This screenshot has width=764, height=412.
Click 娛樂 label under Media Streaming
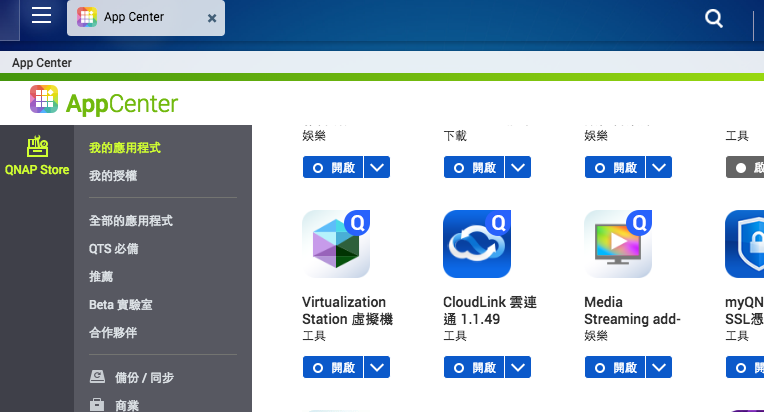(596, 336)
